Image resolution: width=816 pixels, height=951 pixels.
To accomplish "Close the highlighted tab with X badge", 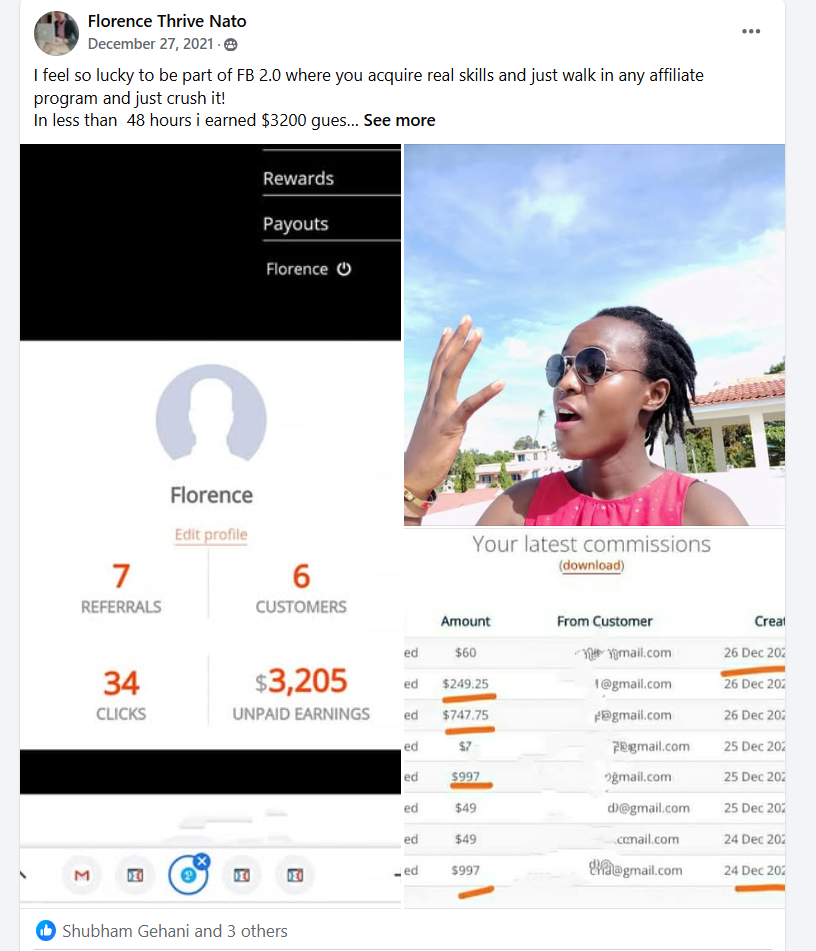I will click(203, 861).
